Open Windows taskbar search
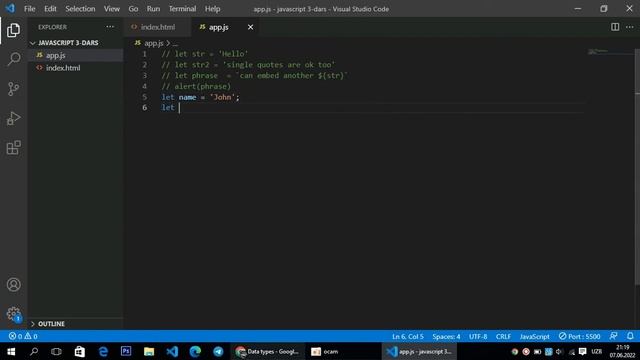 [34, 351]
